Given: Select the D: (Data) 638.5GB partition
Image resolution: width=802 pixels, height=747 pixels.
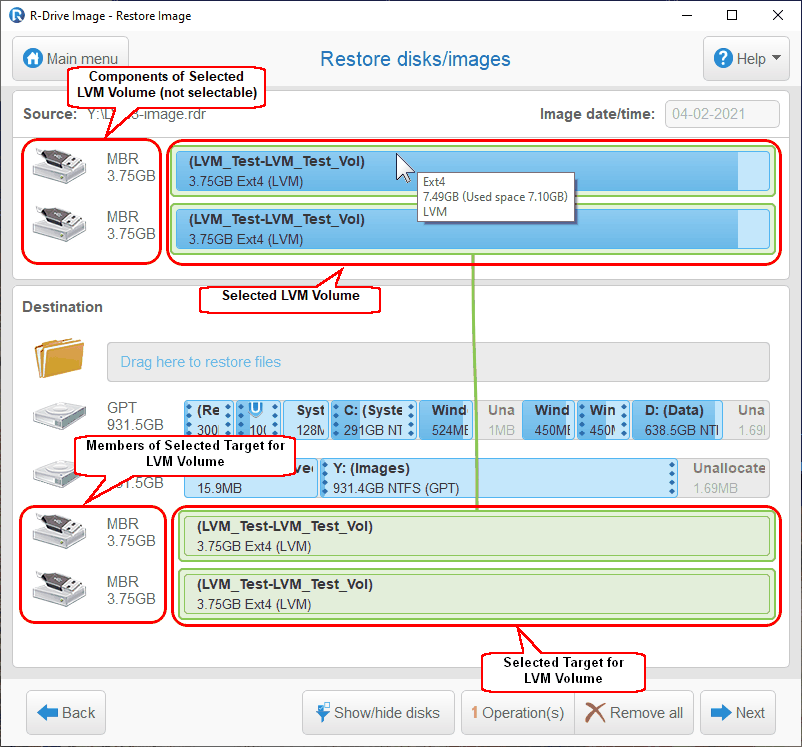Looking at the screenshot, I should [677, 420].
